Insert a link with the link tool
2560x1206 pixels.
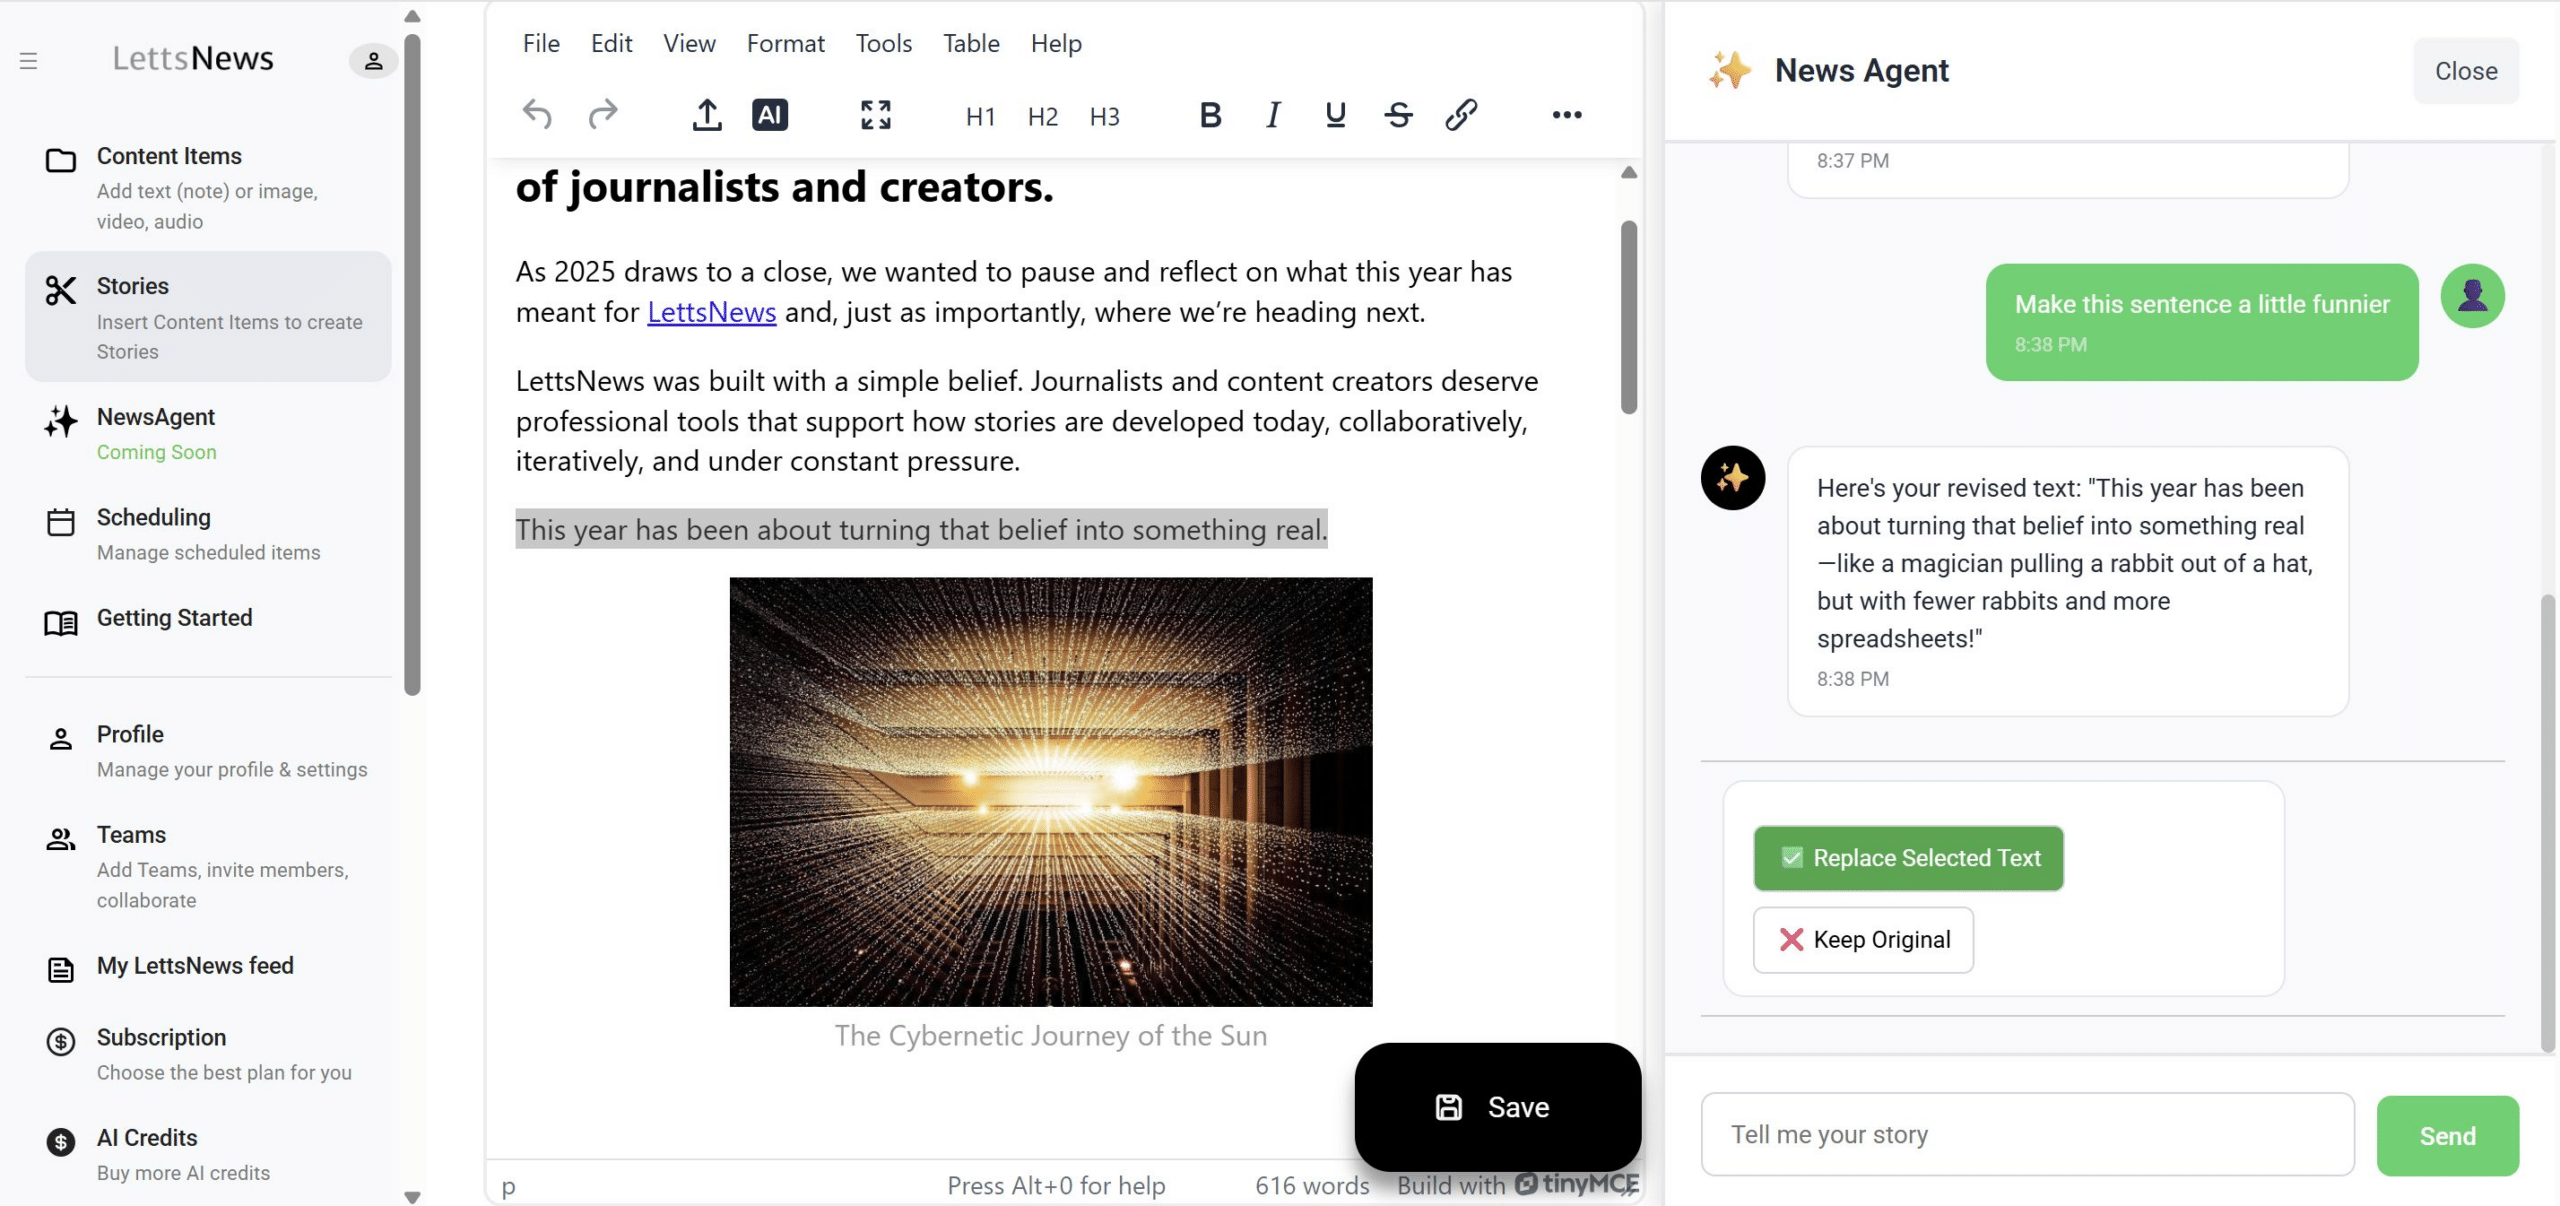1461,115
